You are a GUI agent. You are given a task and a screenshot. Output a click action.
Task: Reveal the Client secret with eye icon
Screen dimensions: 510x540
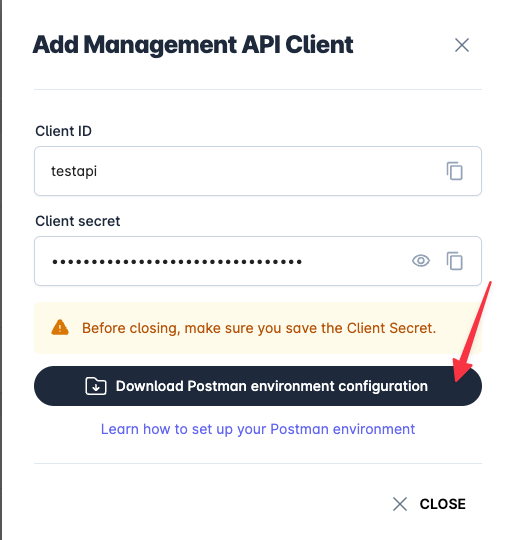click(x=421, y=261)
